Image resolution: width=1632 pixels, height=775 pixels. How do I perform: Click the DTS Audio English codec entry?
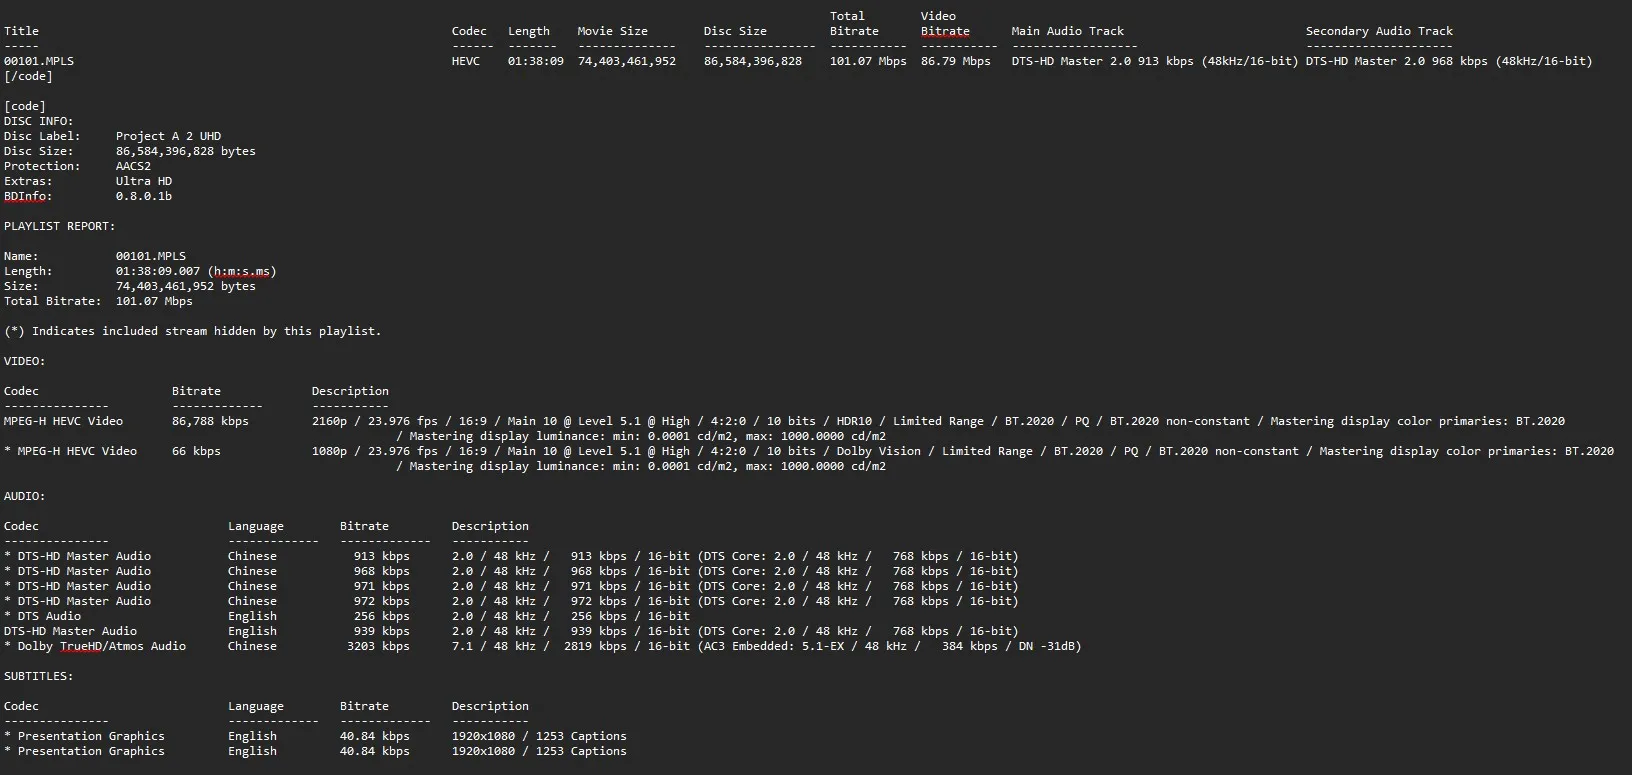tap(49, 616)
